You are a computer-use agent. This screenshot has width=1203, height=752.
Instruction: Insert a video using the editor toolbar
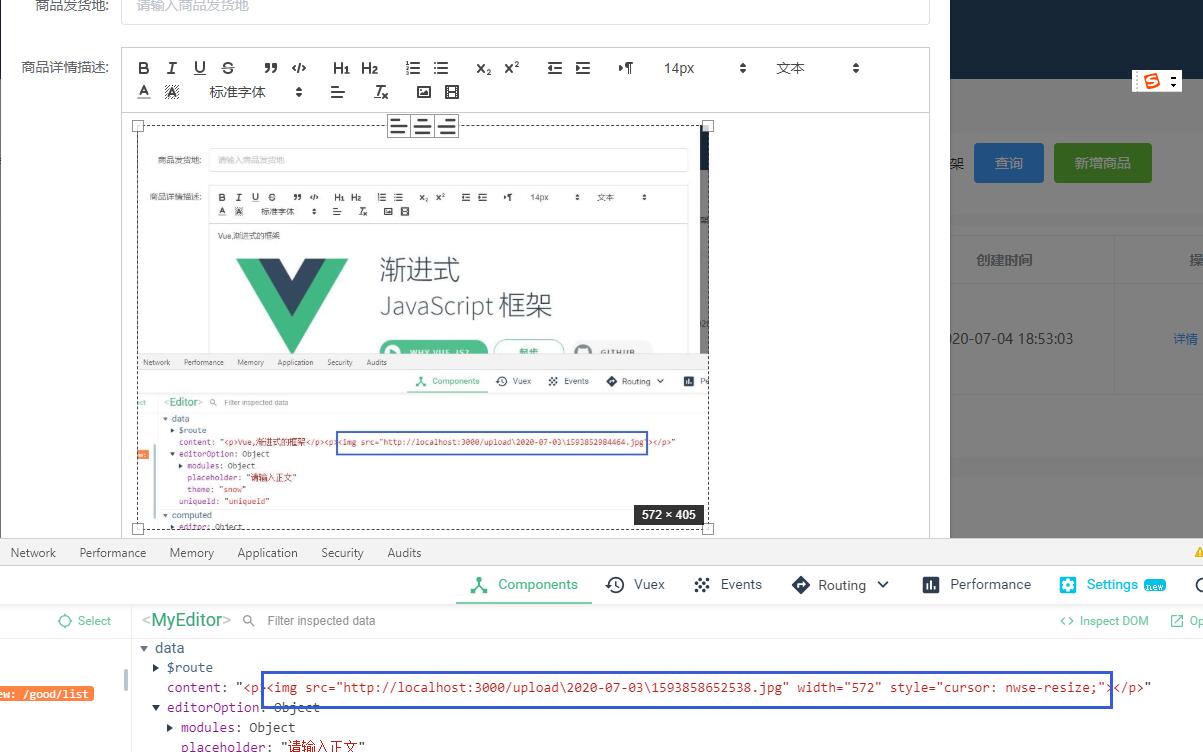pos(451,91)
